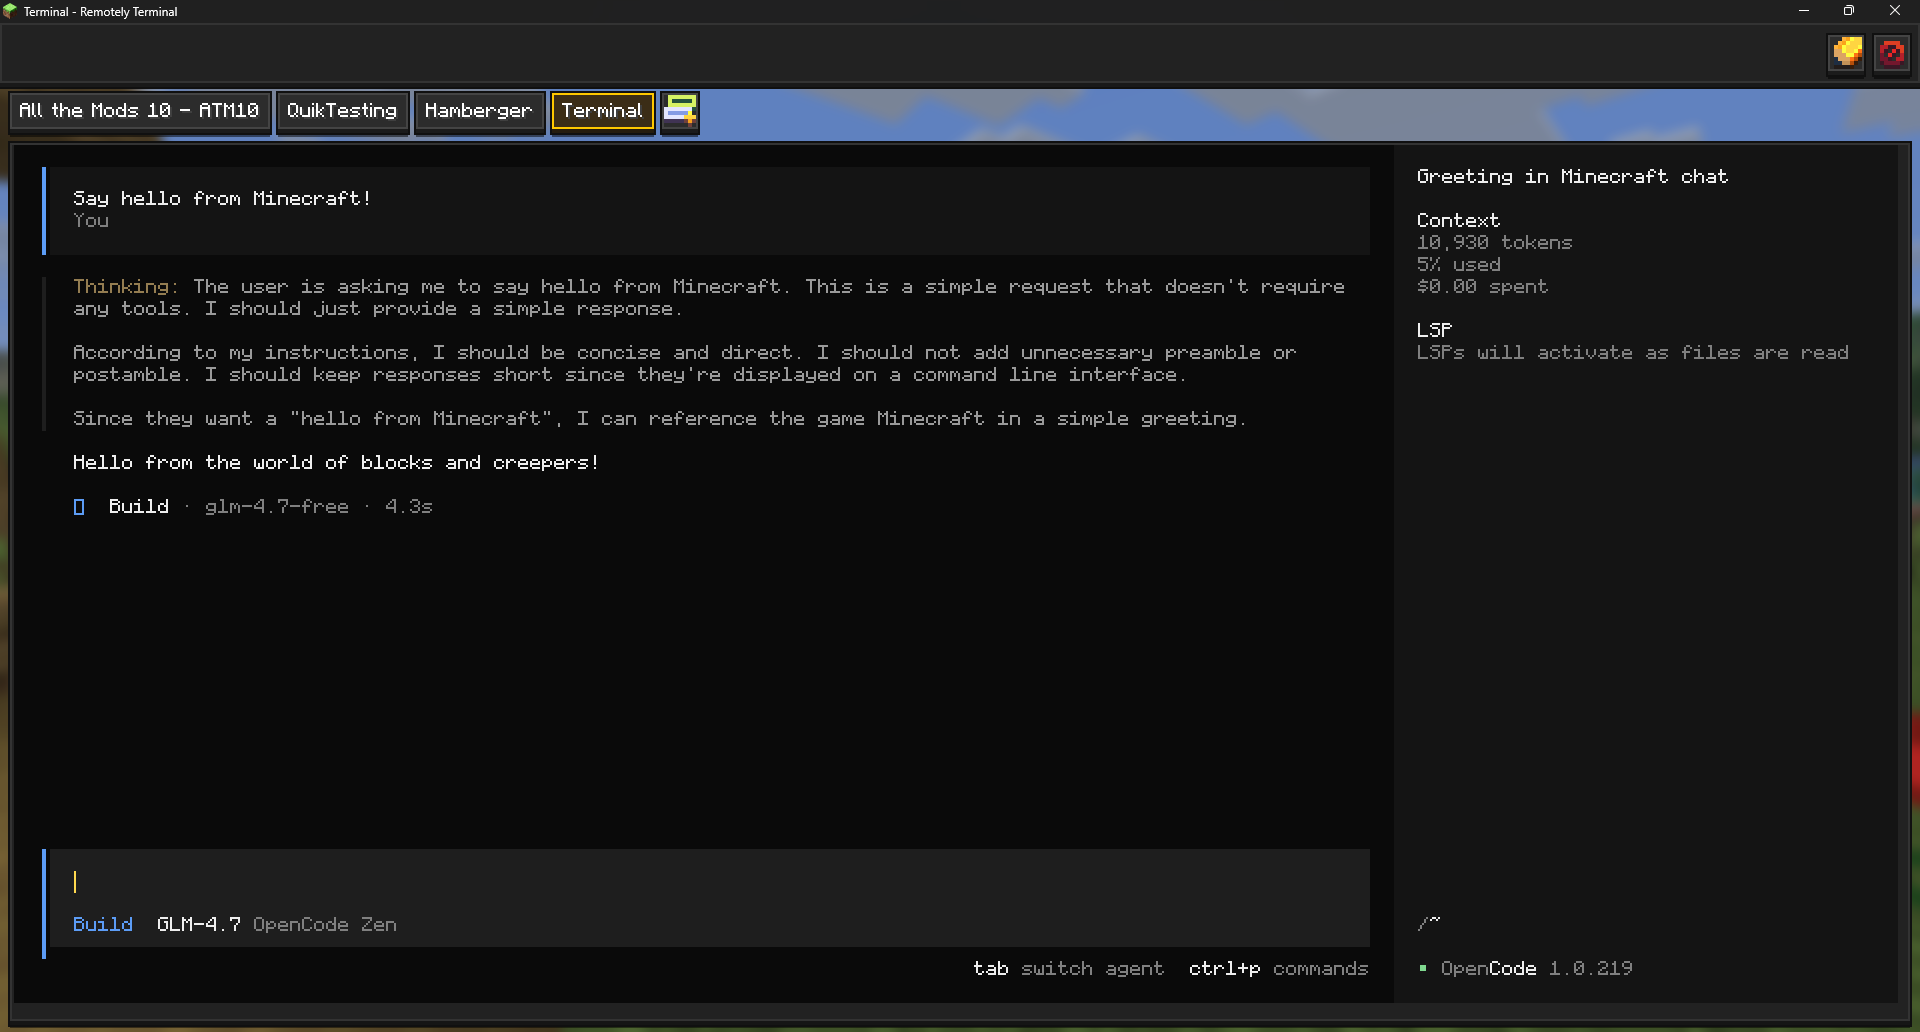
Task: Click the Build agent label in prompt box
Action: pos(103,924)
